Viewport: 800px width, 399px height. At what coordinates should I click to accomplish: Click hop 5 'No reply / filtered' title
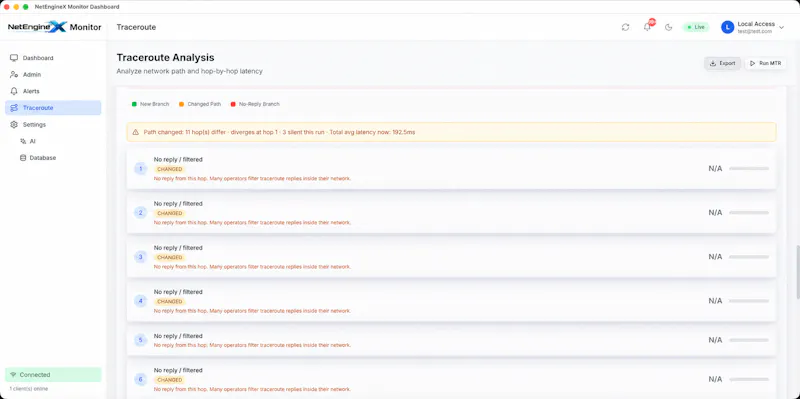tap(178, 336)
